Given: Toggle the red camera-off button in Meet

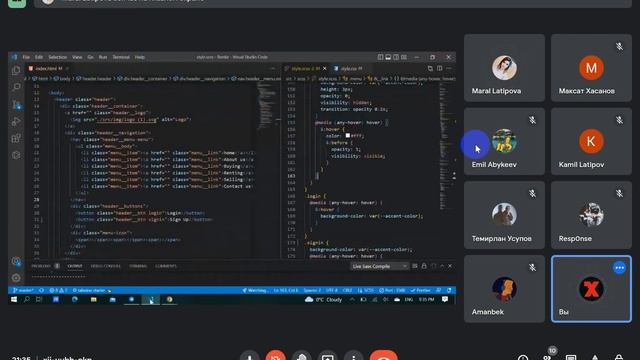Looking at the screenshot, I should coord(276,356).
